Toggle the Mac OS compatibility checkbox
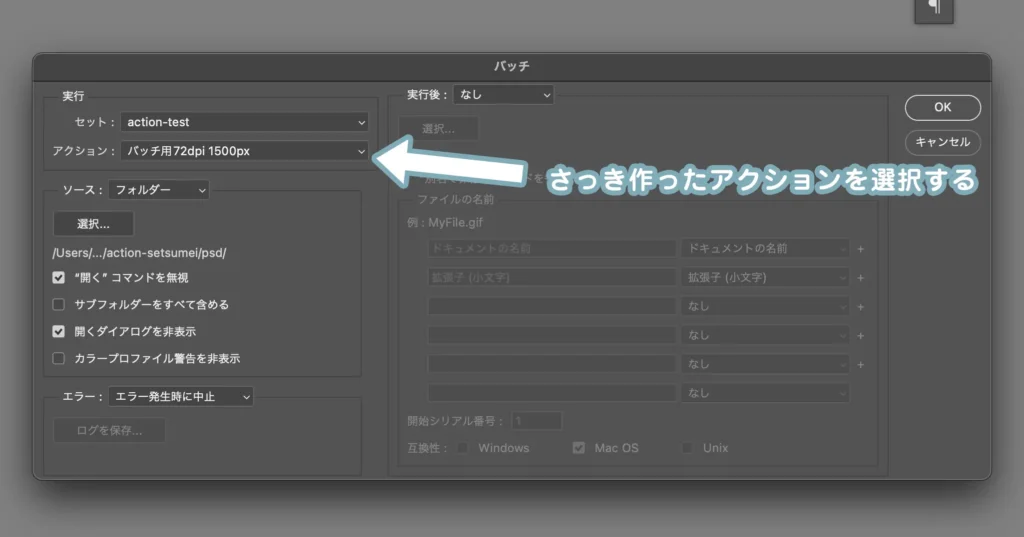 tap(579, 448)
